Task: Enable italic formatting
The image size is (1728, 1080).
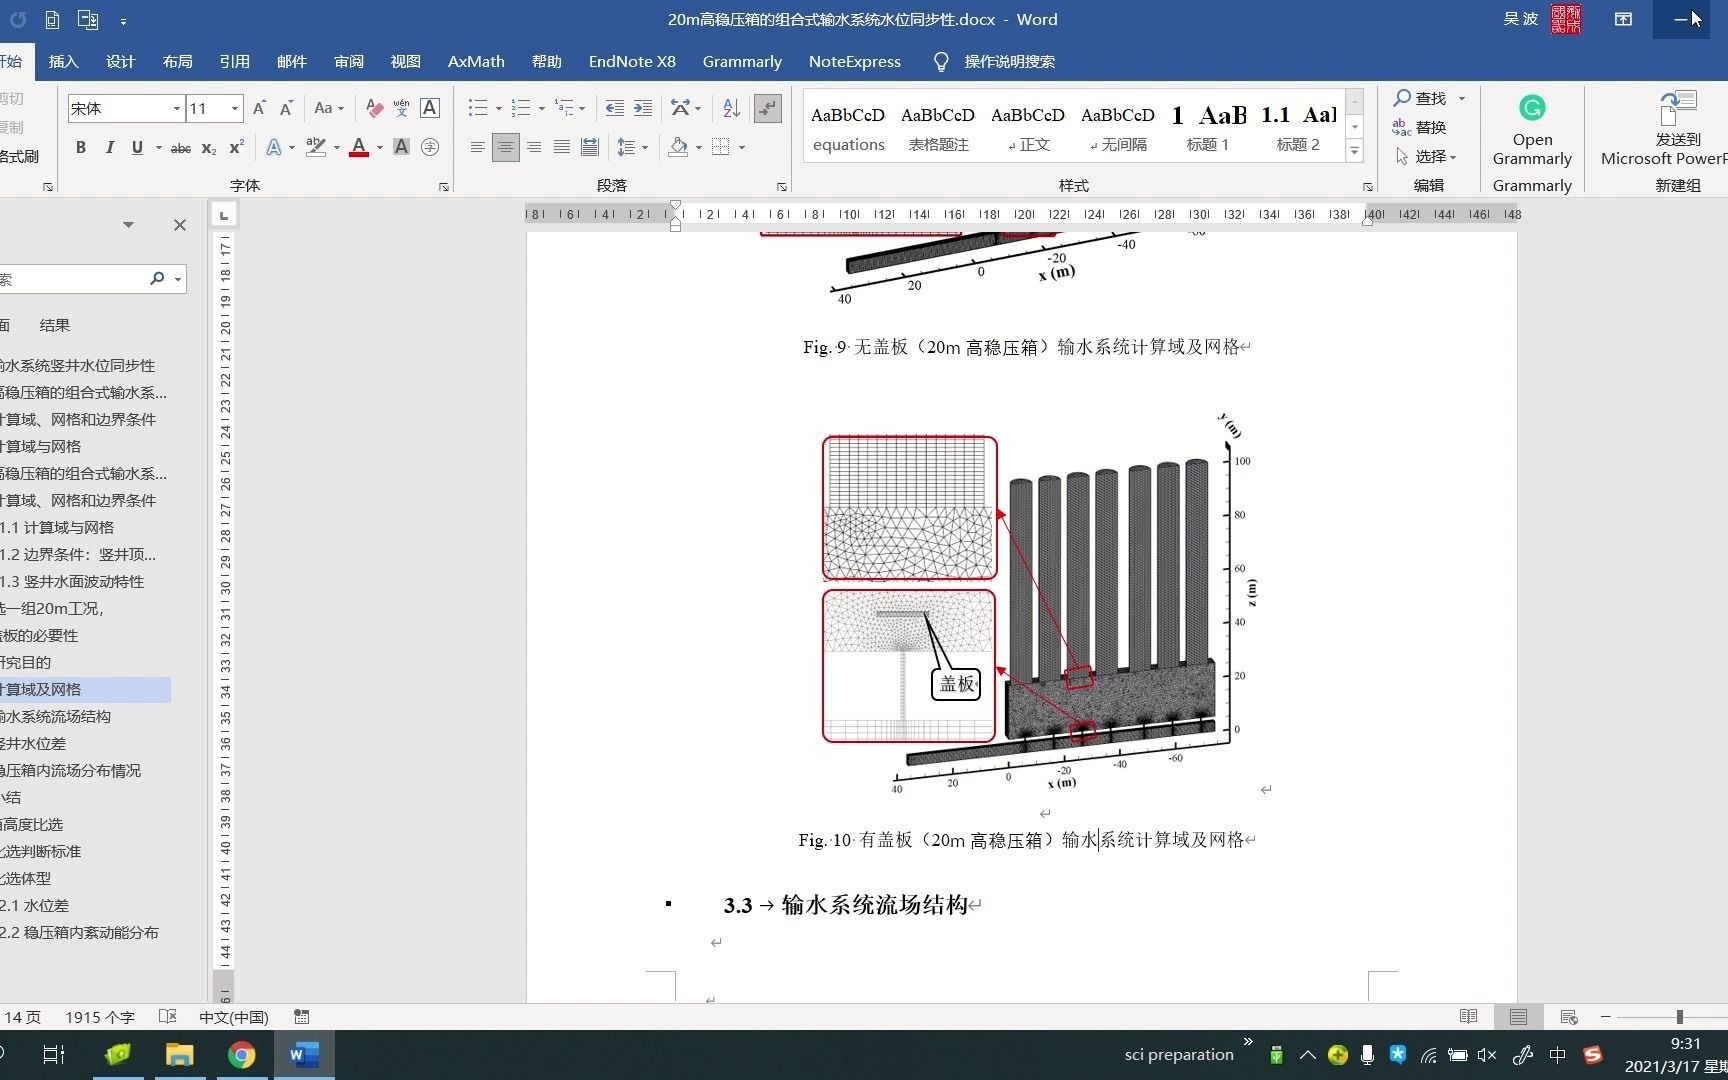Action: (x=110, y=147)
